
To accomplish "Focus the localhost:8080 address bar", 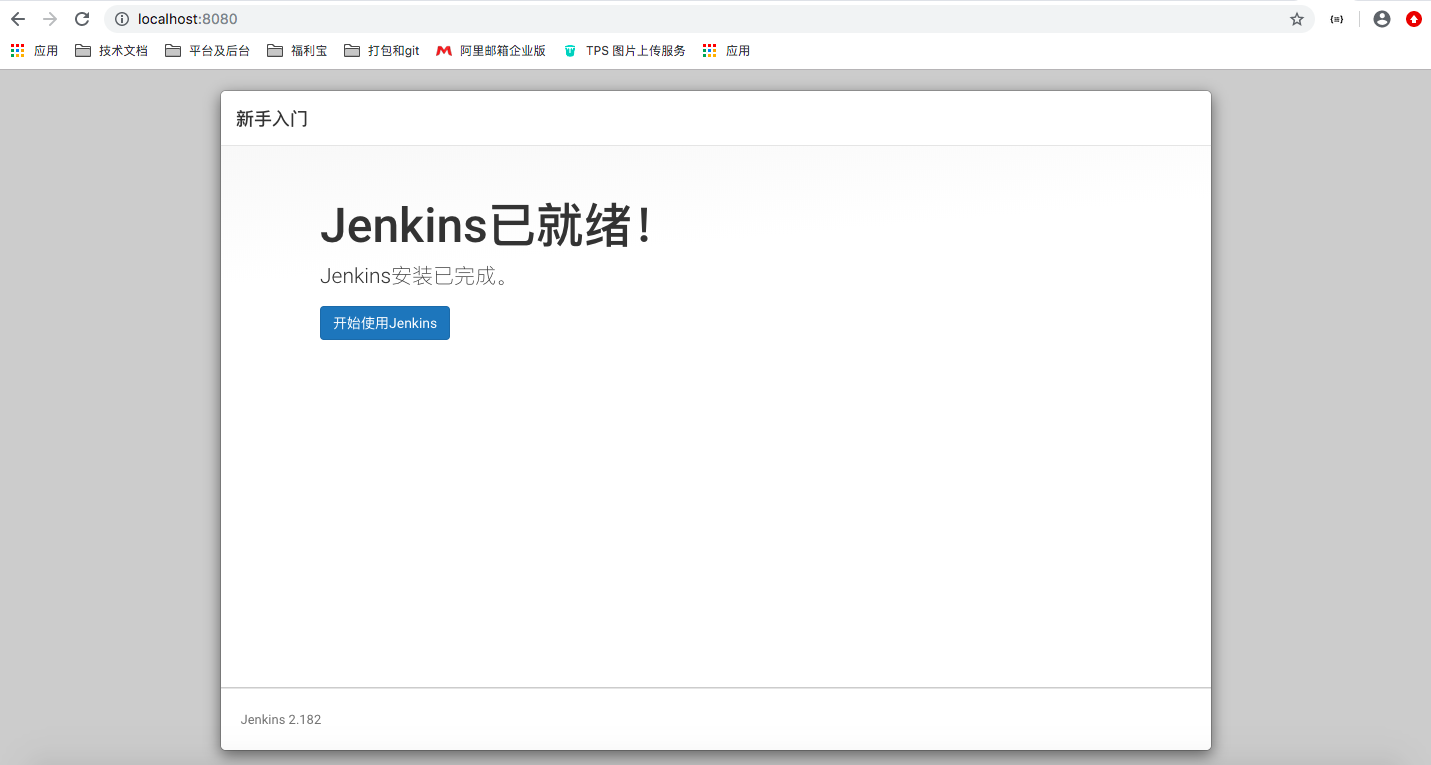I will tap(709, 19).
